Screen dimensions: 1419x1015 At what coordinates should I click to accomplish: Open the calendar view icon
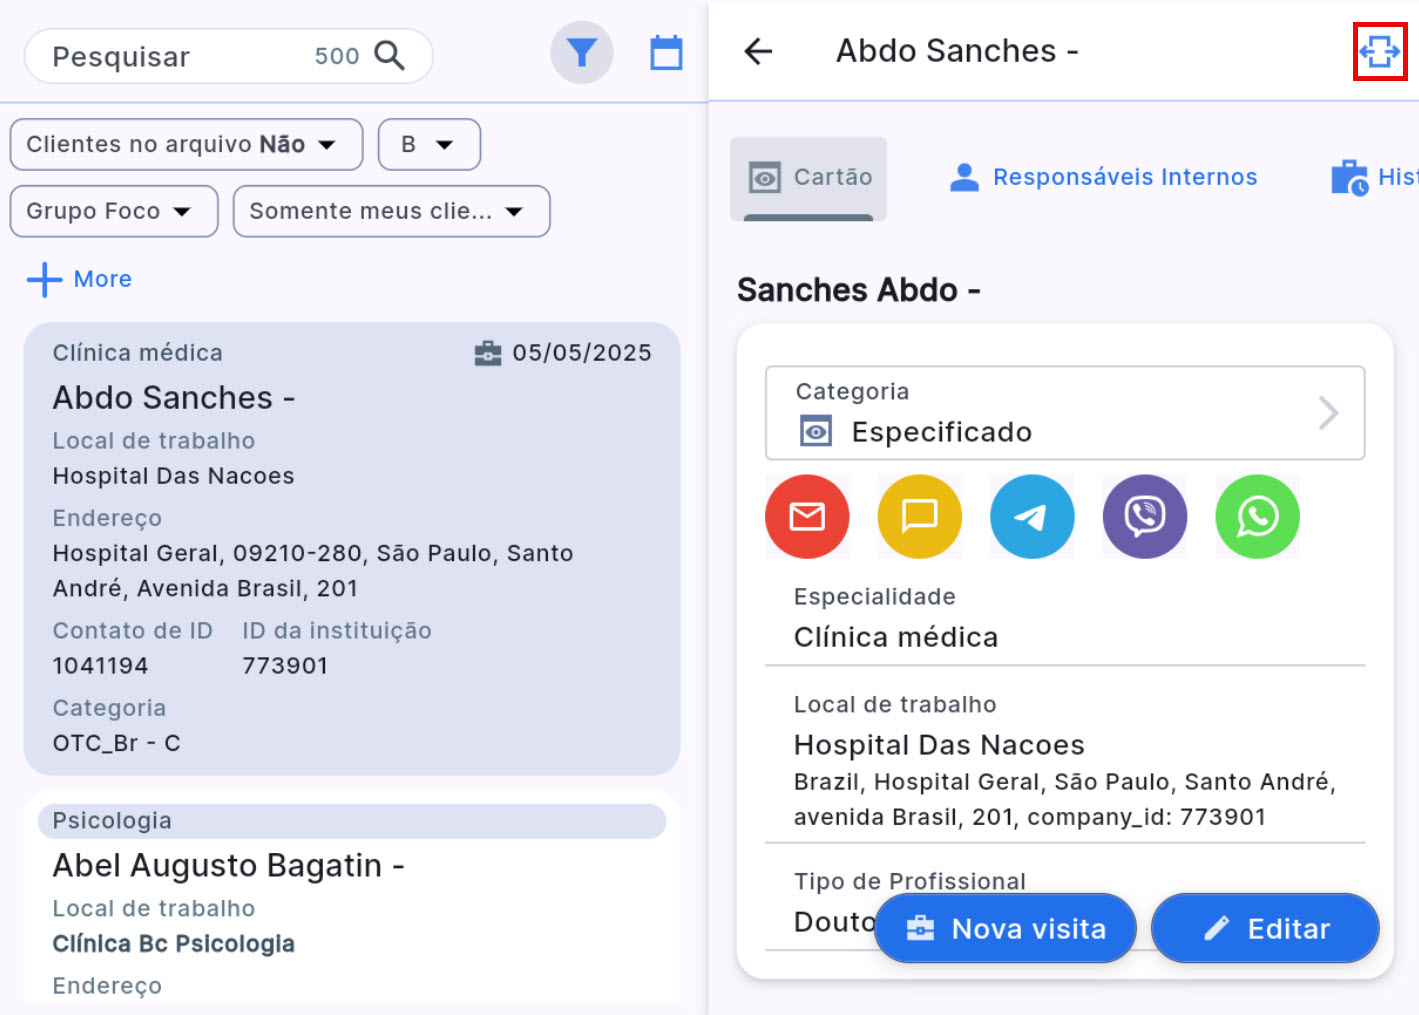[x=666, y=53]
